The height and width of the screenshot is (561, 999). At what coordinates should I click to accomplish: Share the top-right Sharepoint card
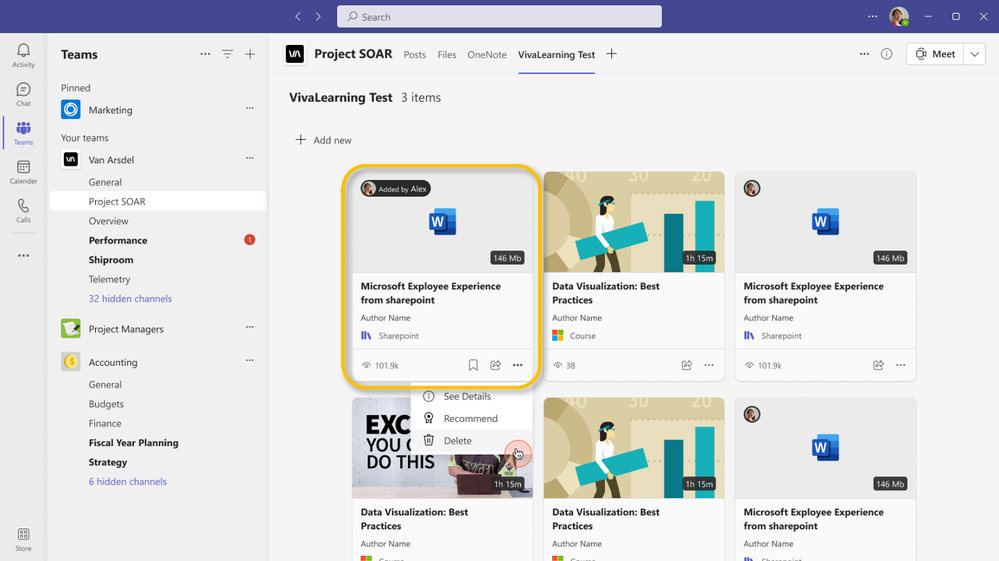click(879, 365)
